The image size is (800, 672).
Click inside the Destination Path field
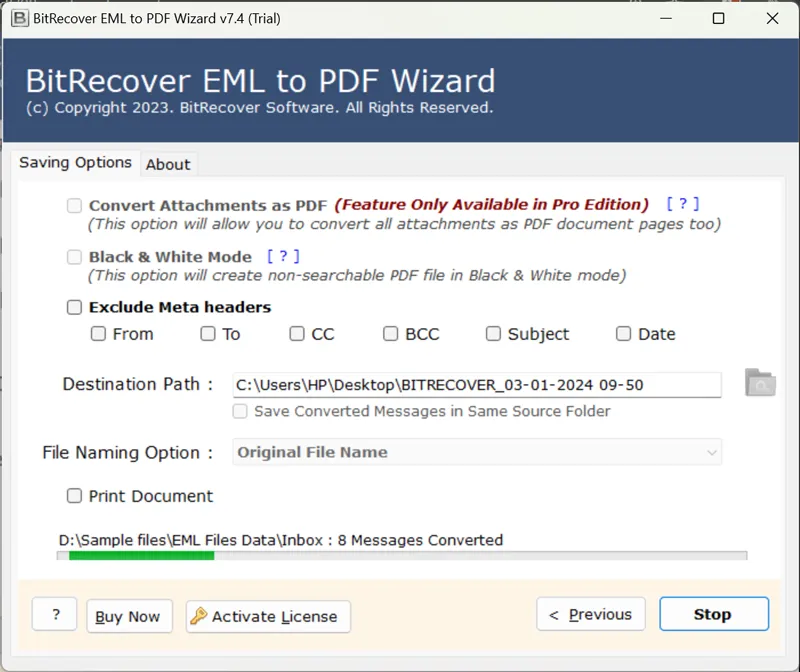pyautogui.click(x=477, y=385)
